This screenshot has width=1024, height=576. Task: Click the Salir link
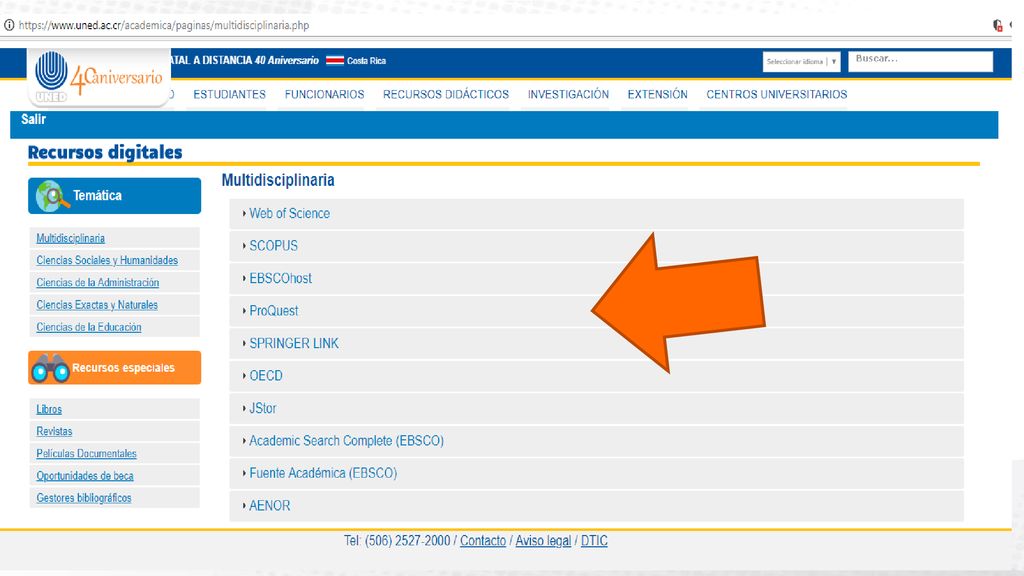pos(33,120)
